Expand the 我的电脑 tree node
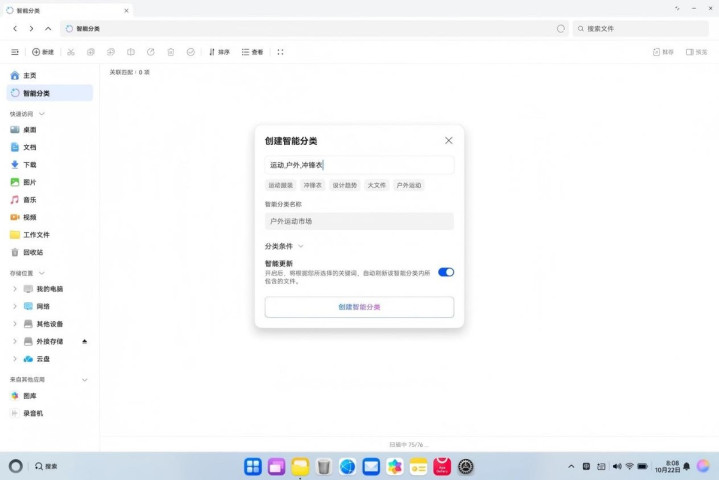 [14, 288]
